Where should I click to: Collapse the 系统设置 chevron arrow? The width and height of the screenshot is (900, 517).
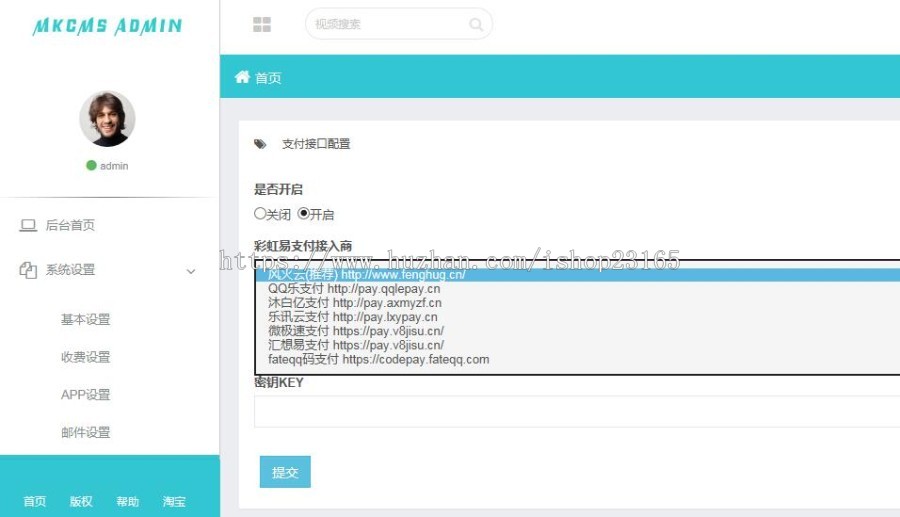coord(191,271)
